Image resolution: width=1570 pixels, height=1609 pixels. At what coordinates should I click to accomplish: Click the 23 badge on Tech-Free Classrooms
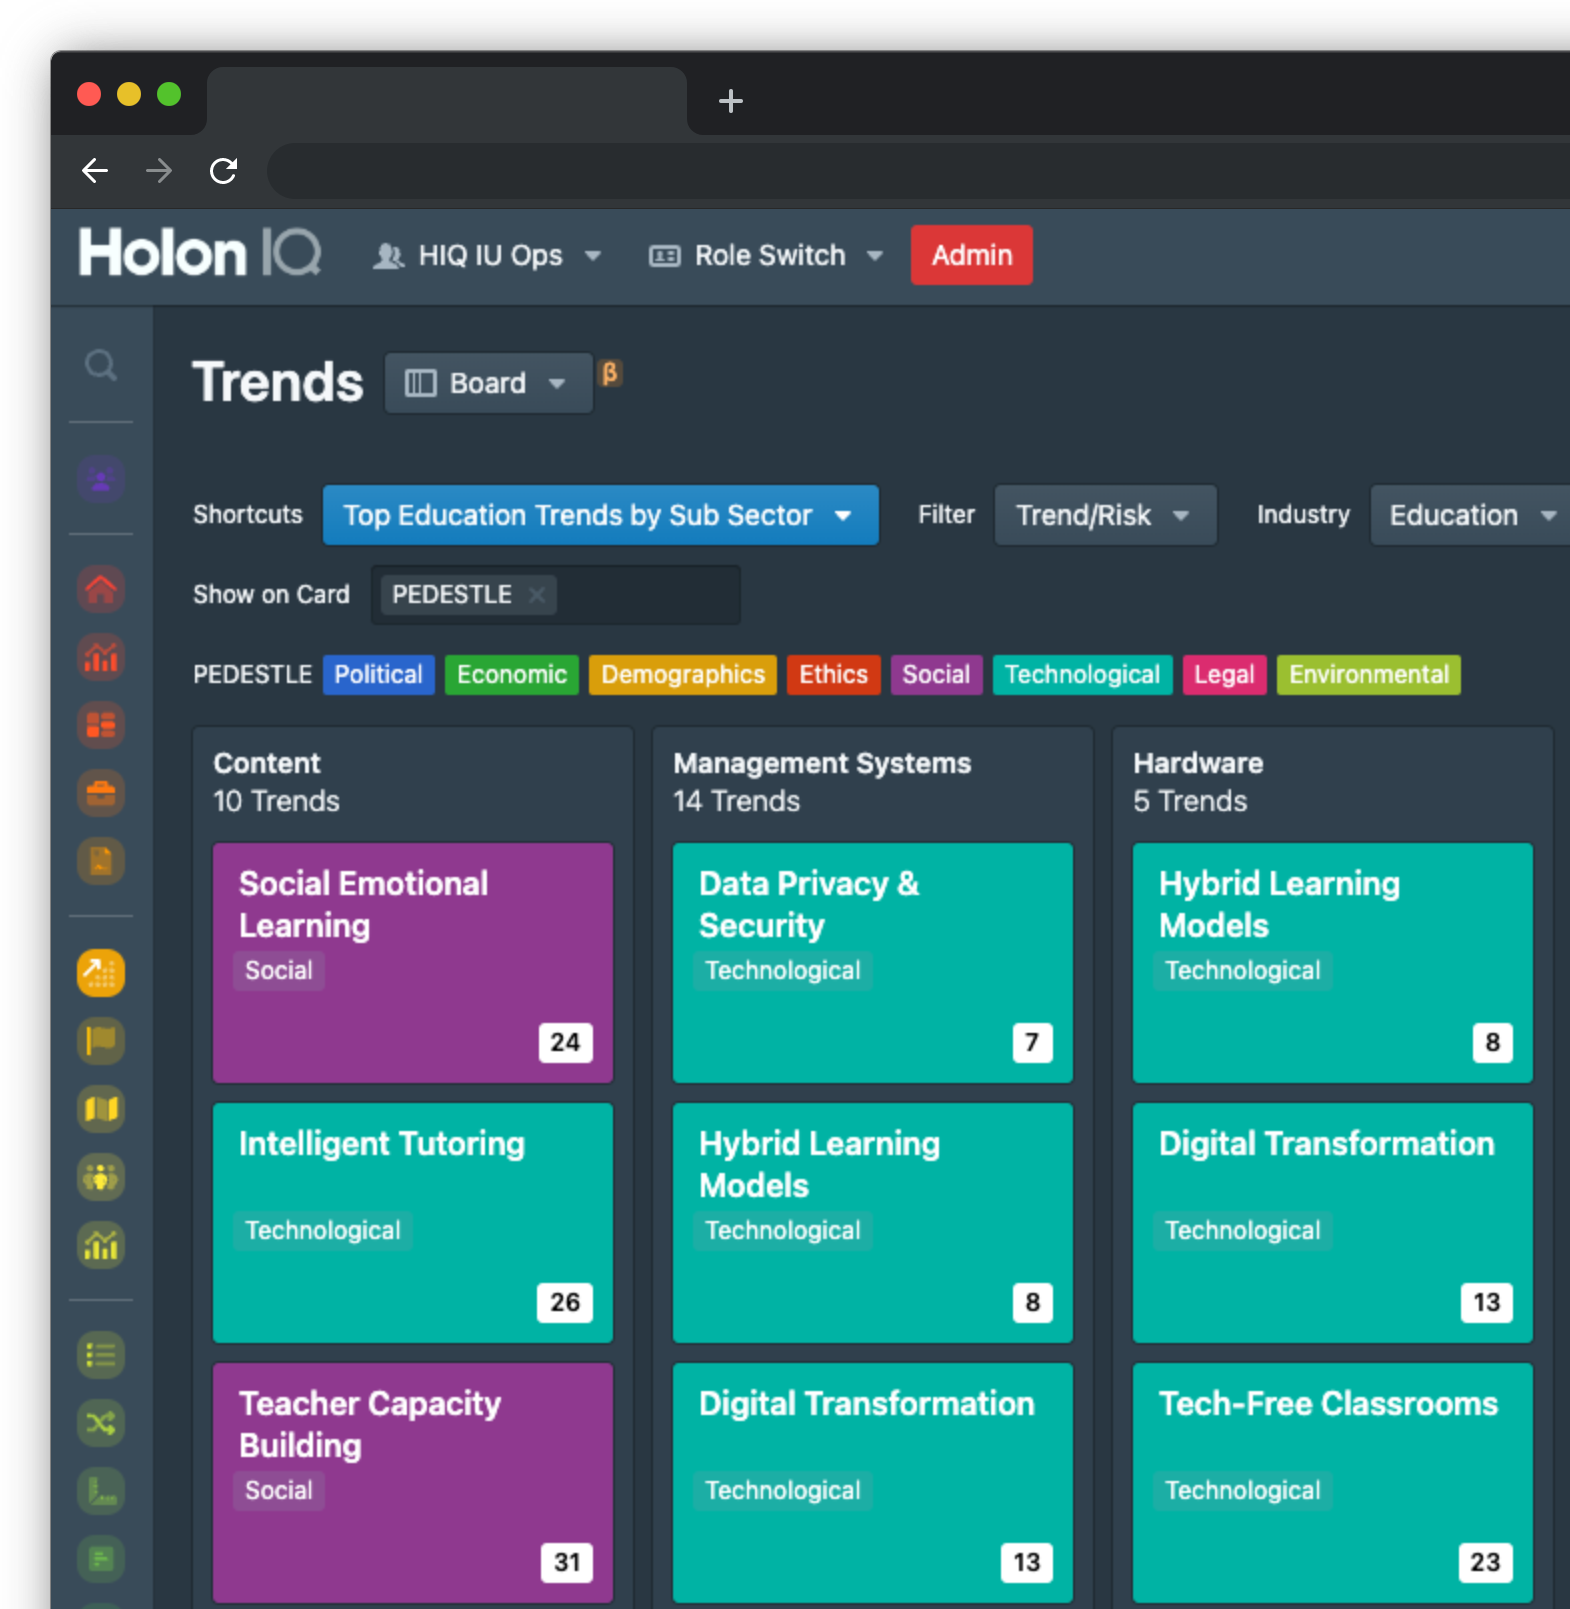click(1485, 1562)
